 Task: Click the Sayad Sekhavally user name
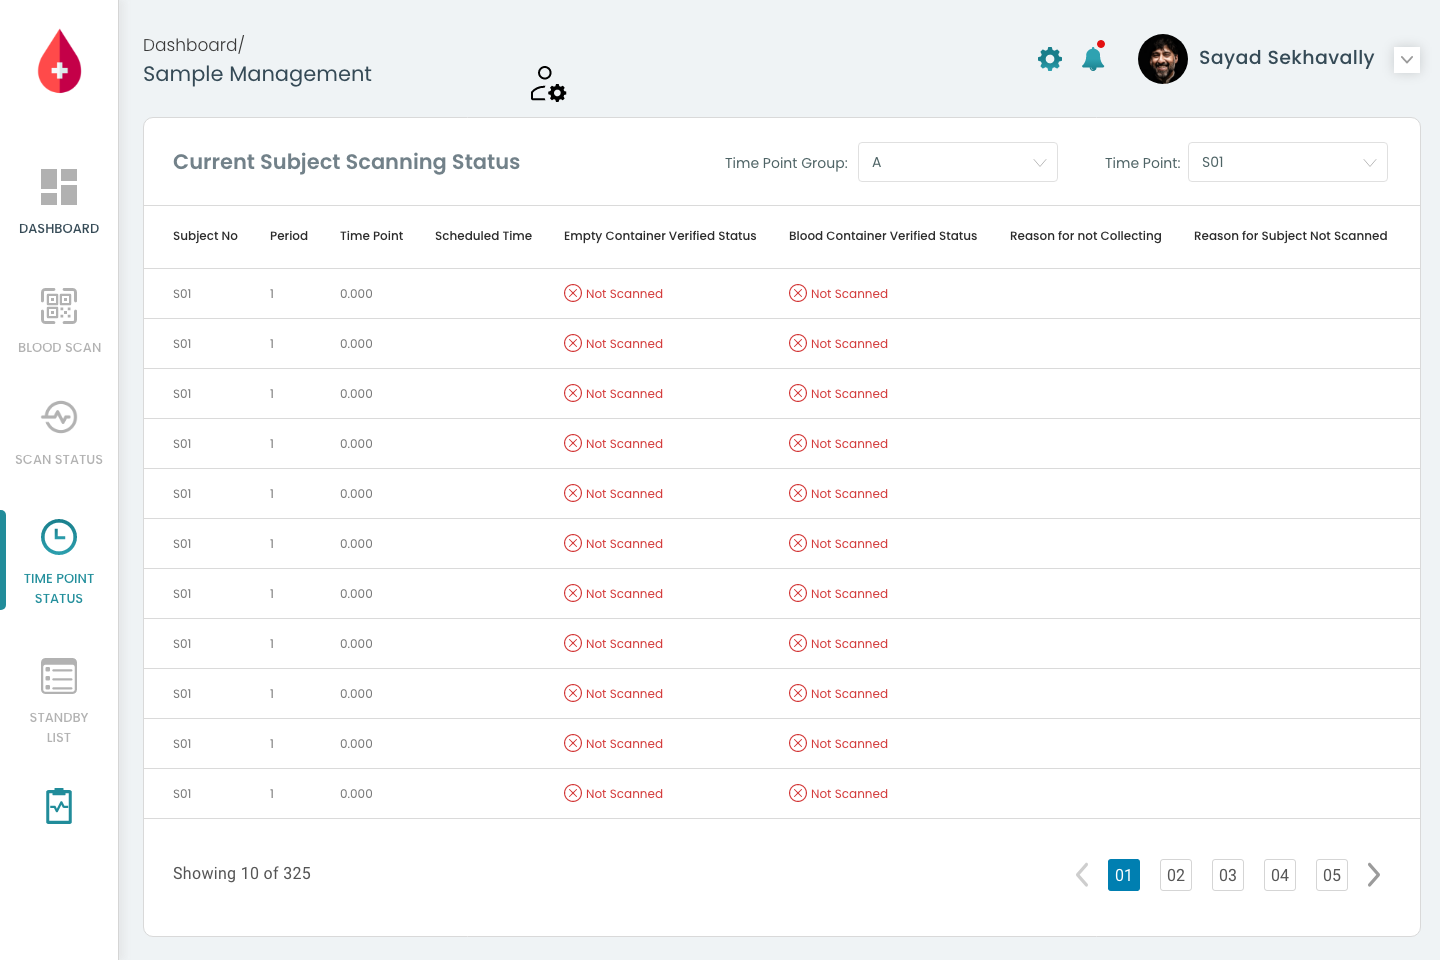click(x=1287, y=58)
